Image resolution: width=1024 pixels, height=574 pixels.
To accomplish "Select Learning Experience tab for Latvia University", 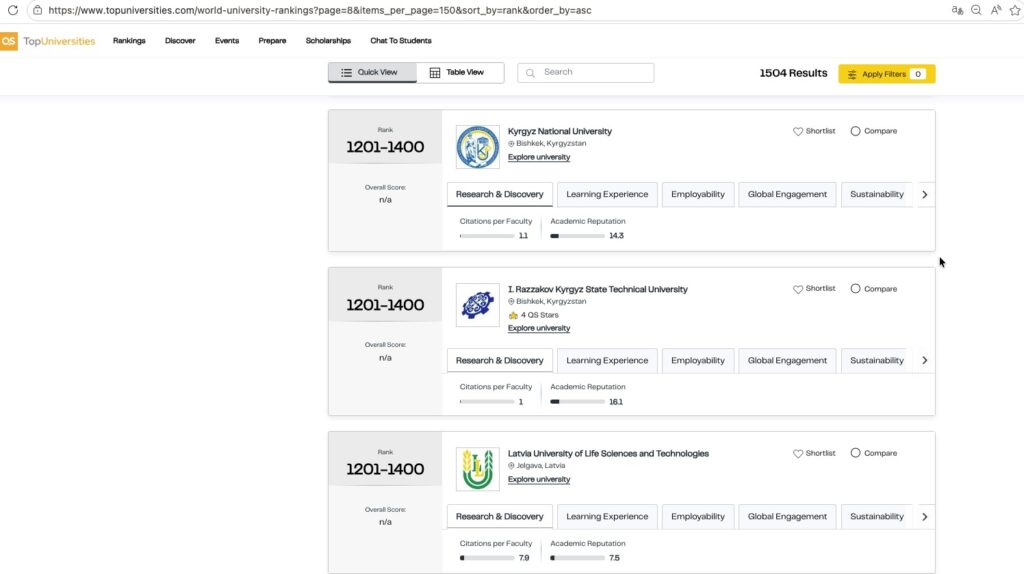I will point(607,517).
